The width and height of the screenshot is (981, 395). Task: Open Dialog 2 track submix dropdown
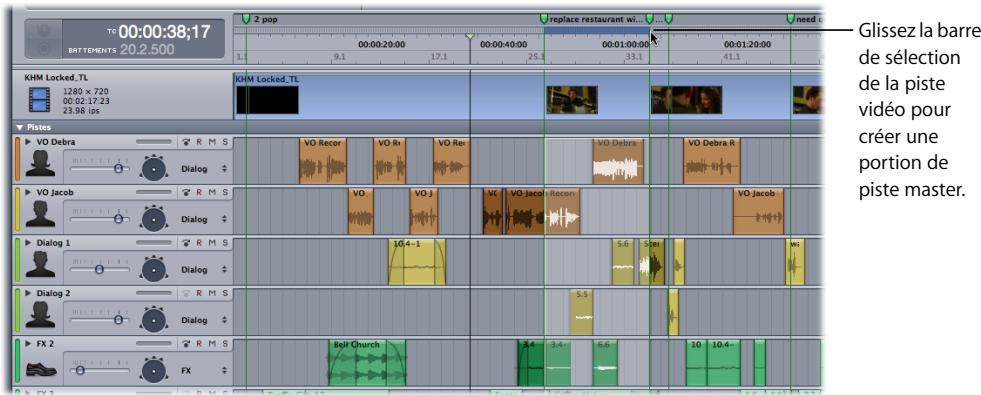[204, 321]
